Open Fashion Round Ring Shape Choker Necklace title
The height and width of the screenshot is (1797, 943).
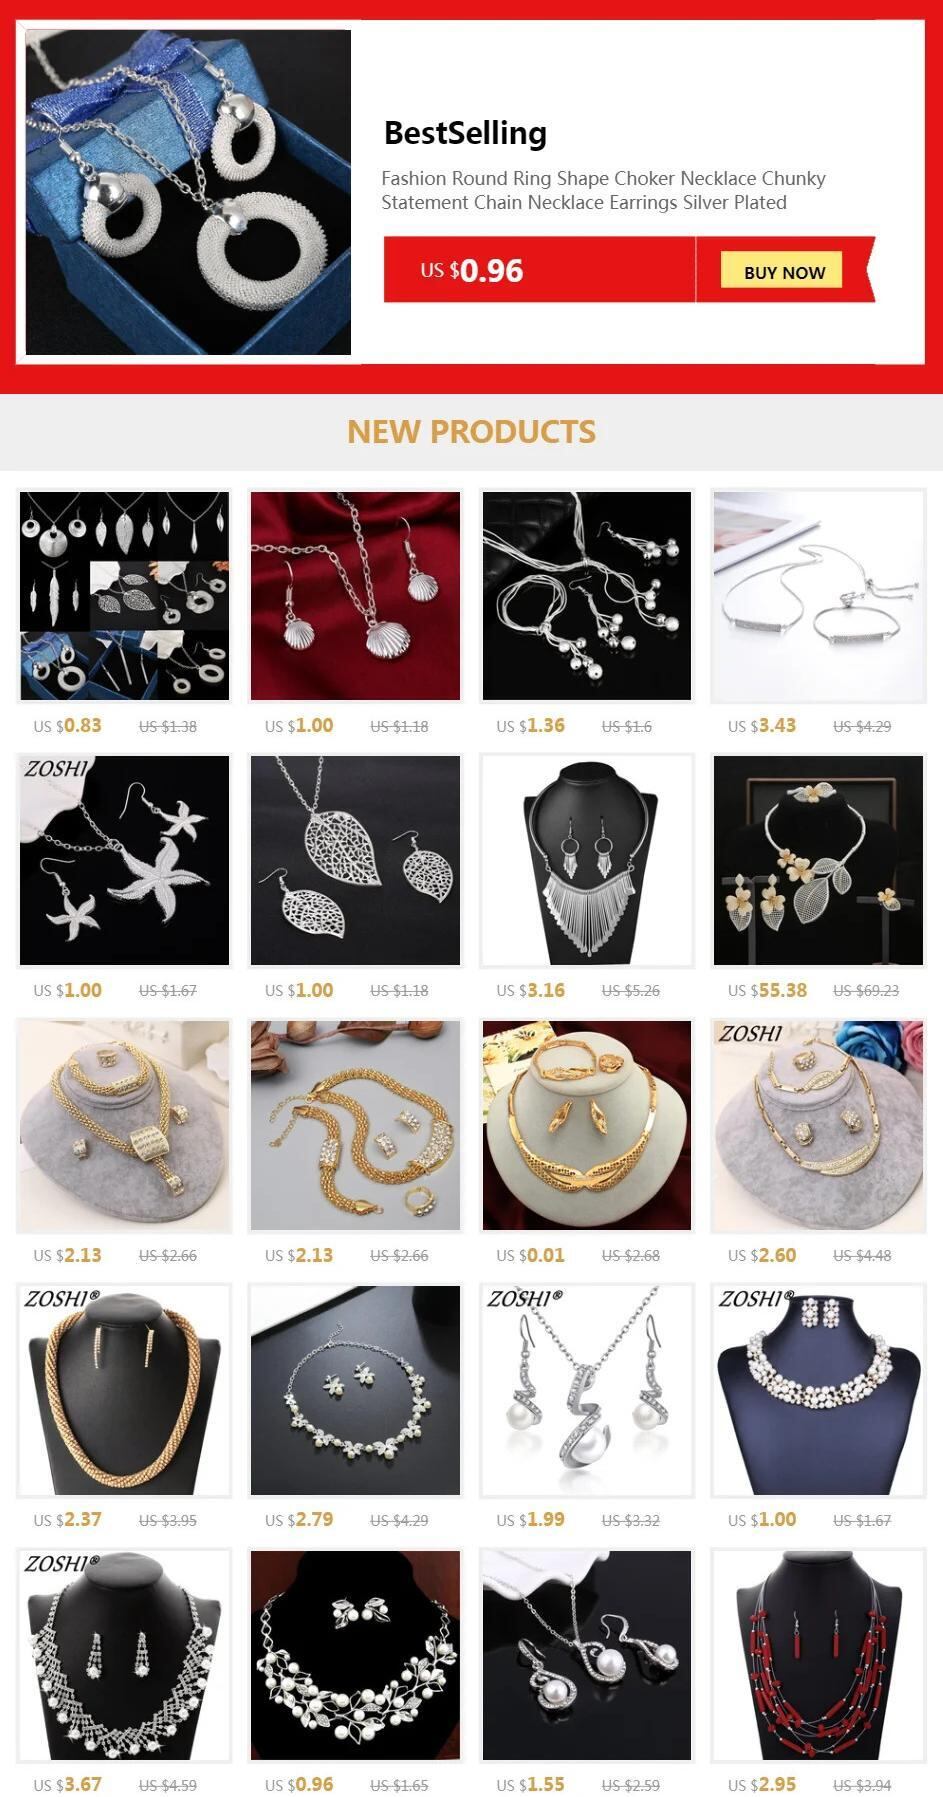(x=603, y=190)
